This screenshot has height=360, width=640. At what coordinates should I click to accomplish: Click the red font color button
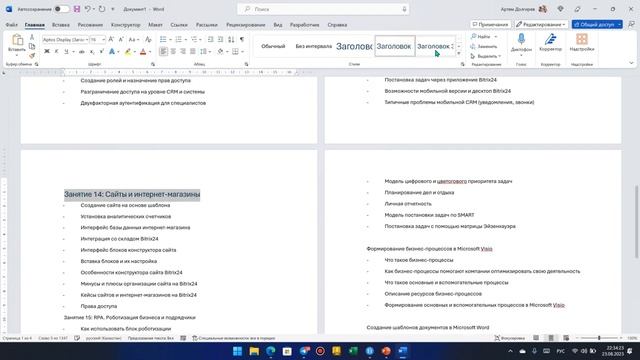[x=143, y=52]
